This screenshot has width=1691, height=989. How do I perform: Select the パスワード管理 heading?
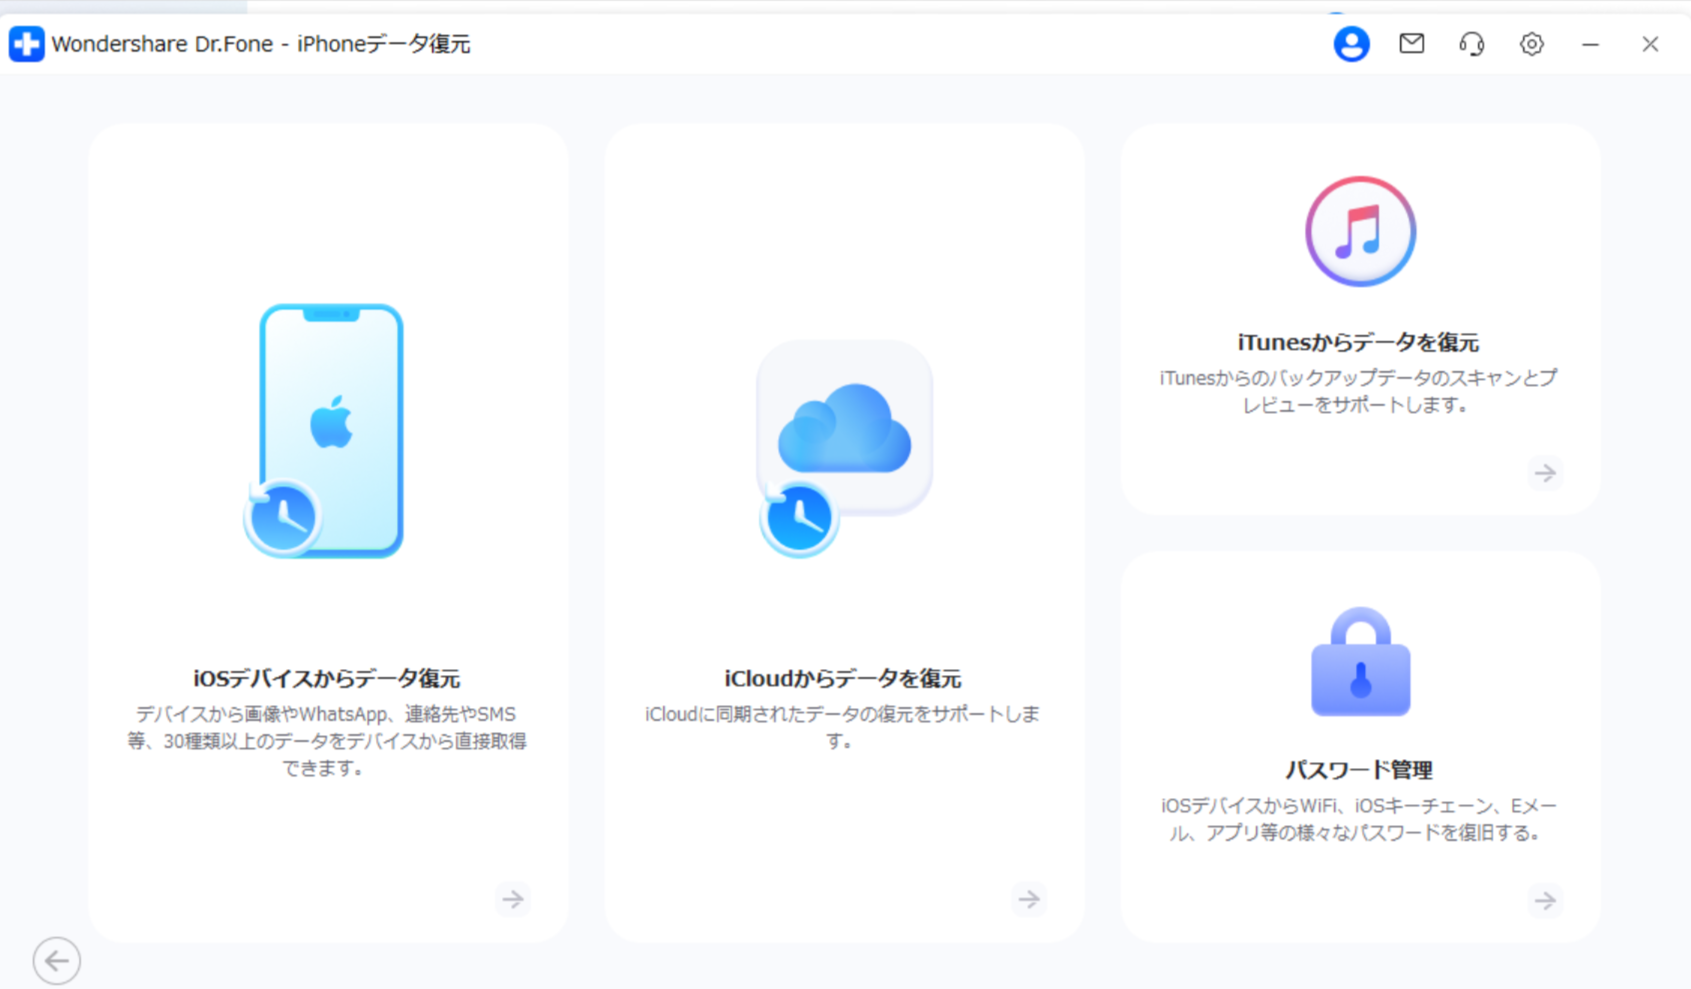(1358, 769)
